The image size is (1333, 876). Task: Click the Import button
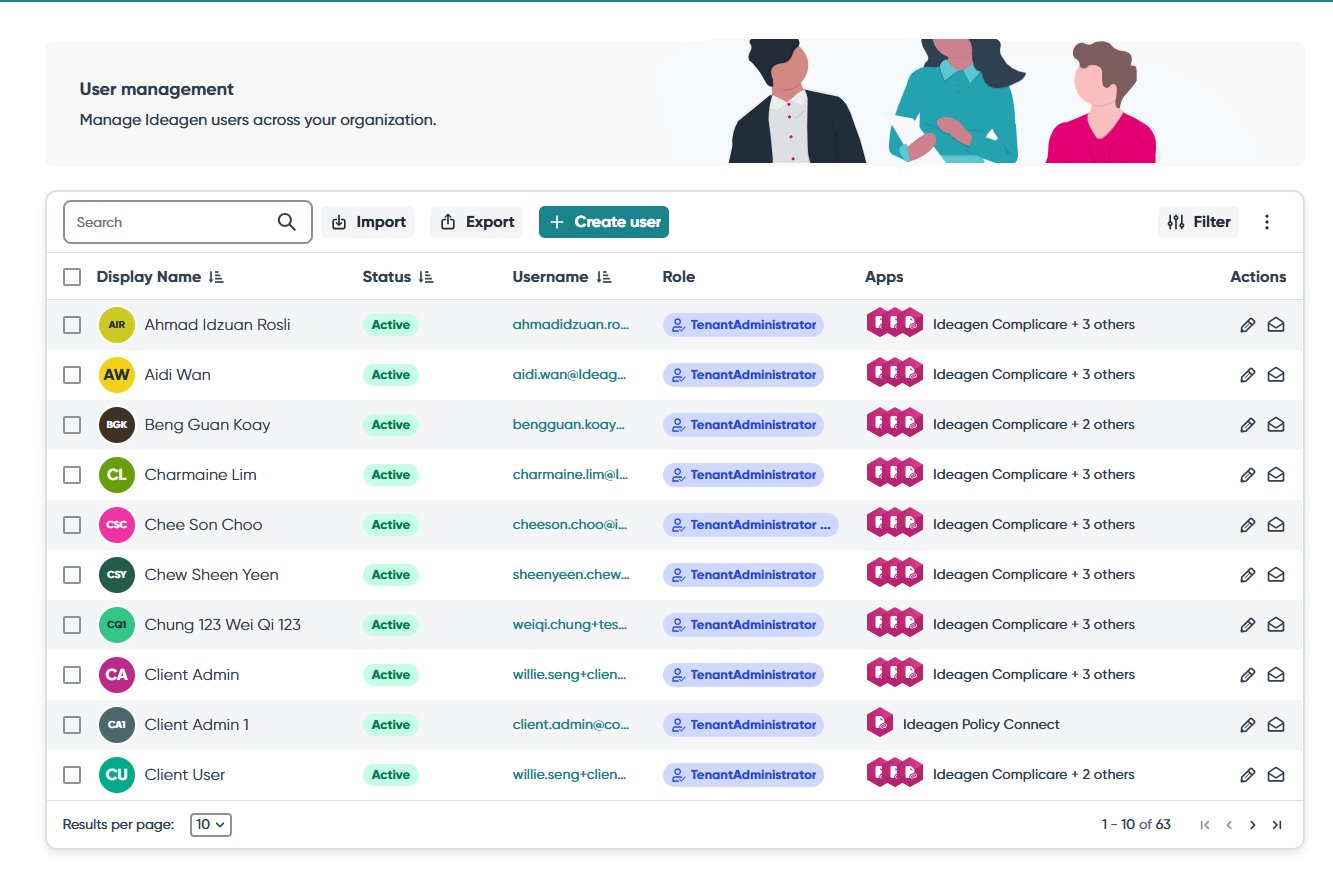coord(369,222)
